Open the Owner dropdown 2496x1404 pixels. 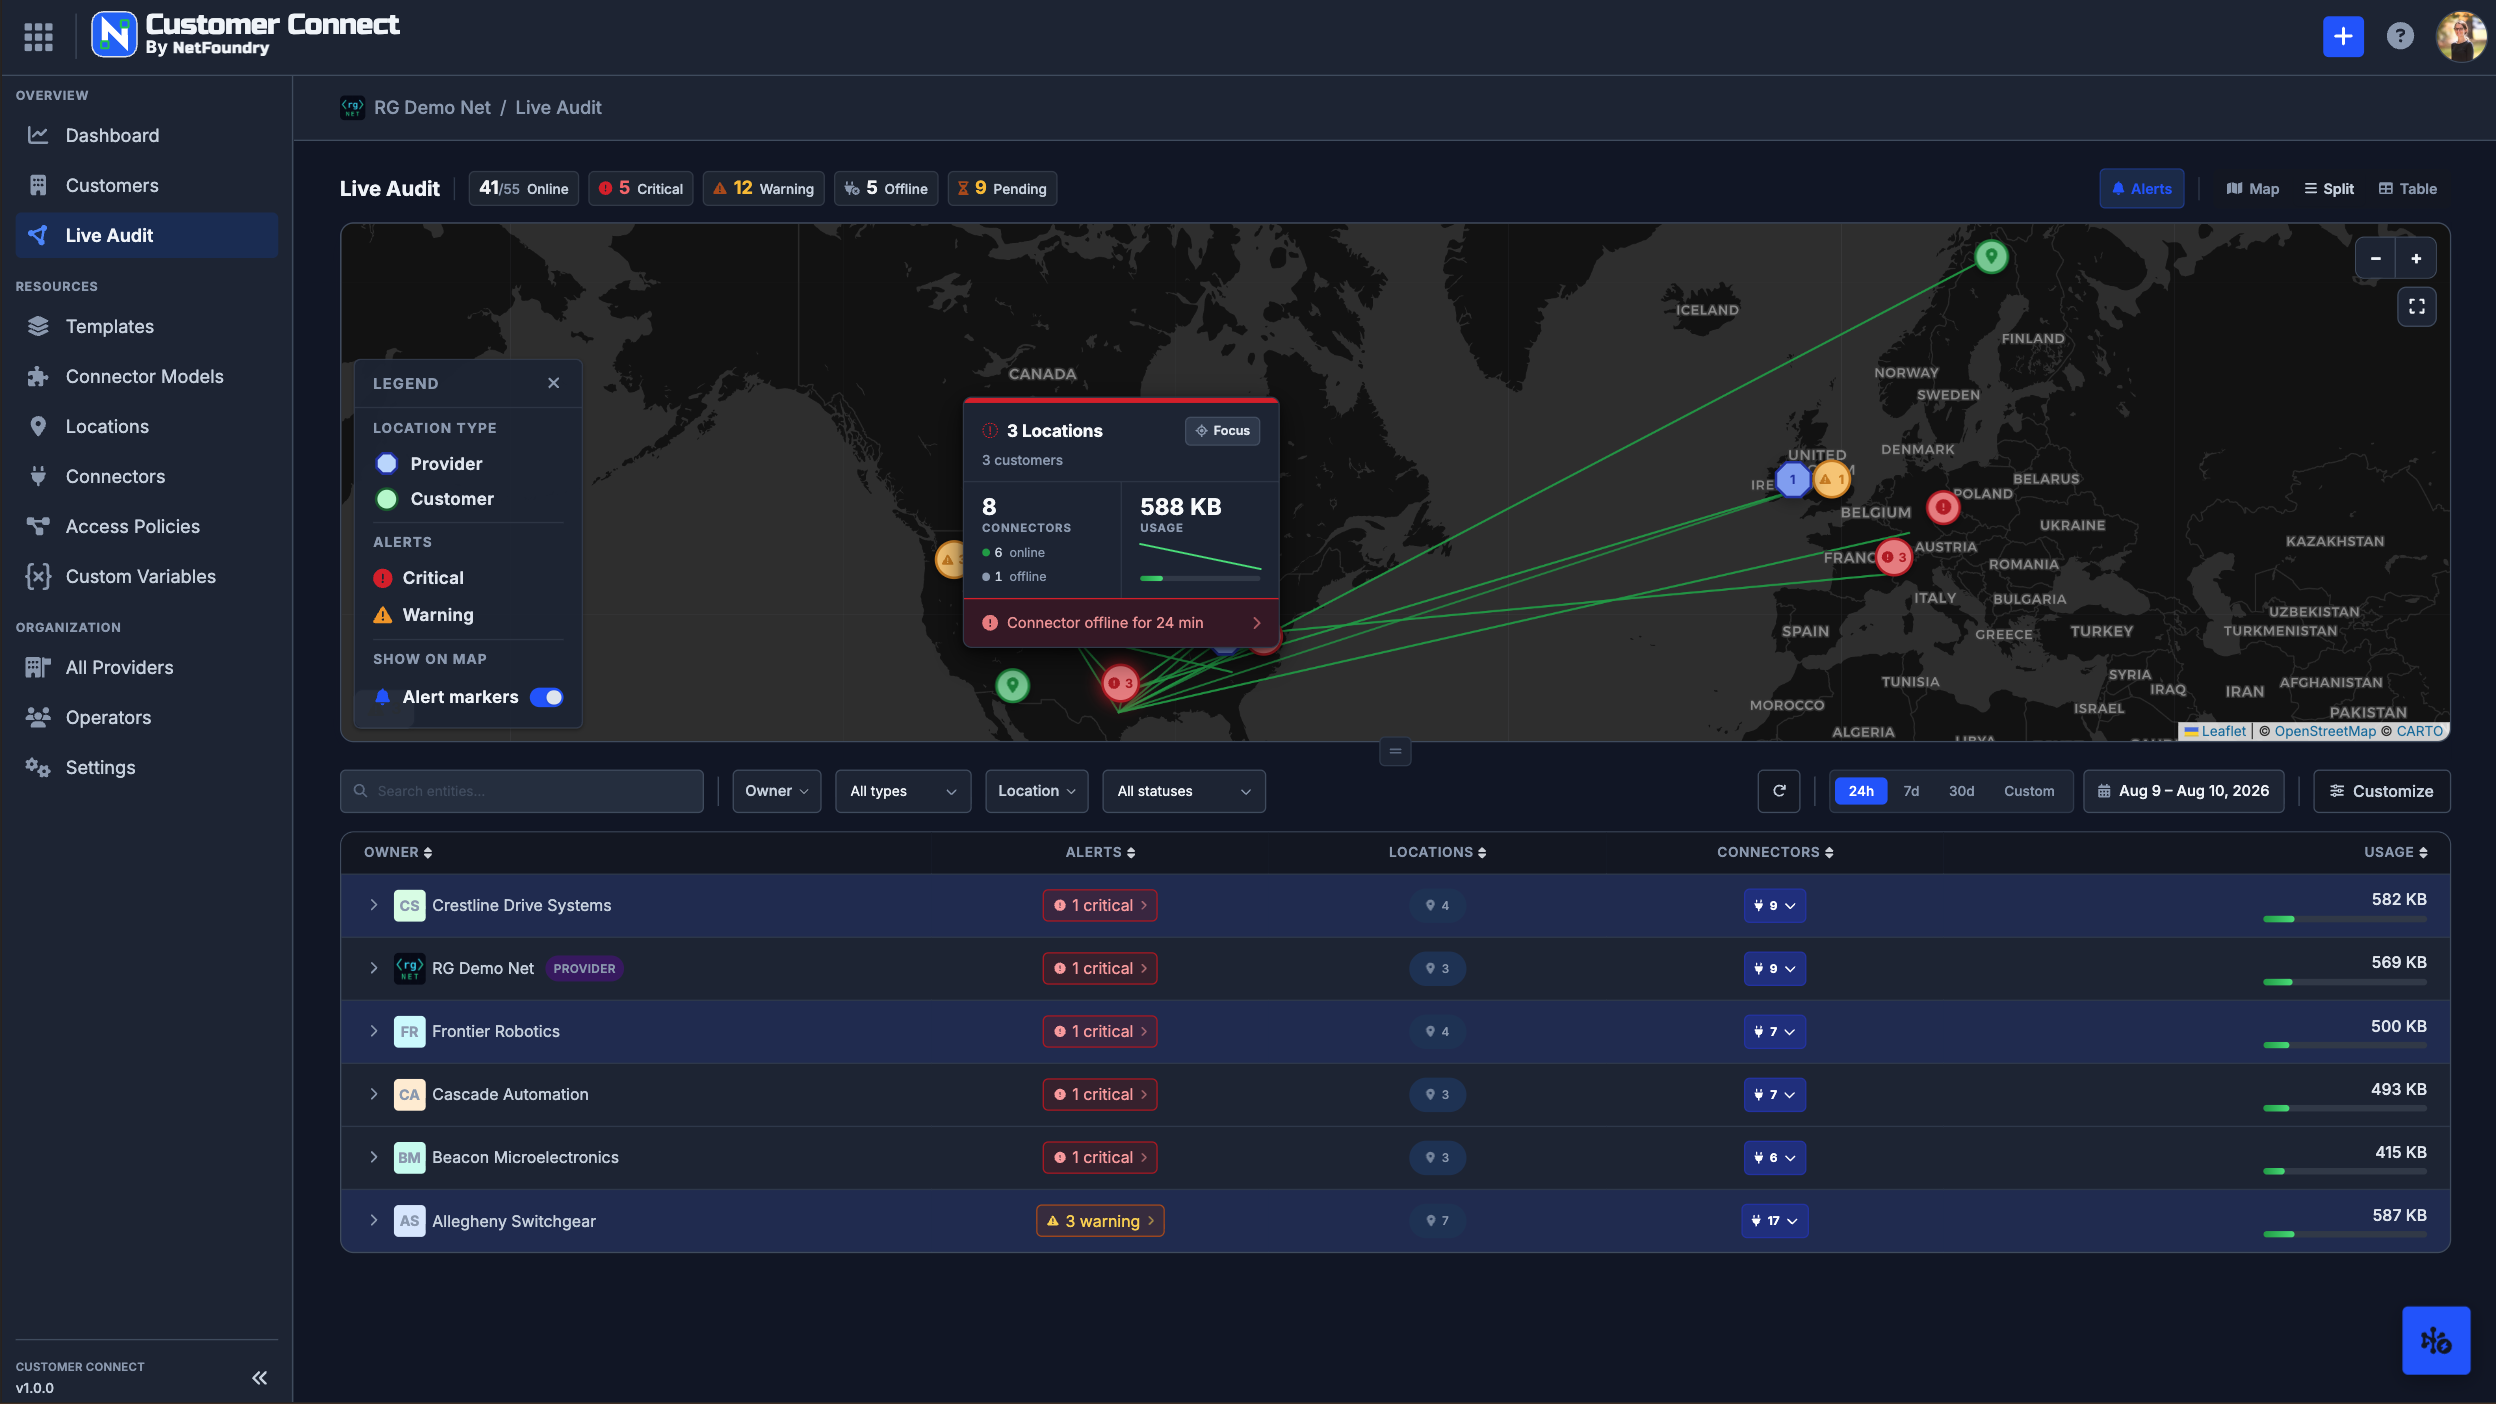pyautogui.click(x=777, y=791)
